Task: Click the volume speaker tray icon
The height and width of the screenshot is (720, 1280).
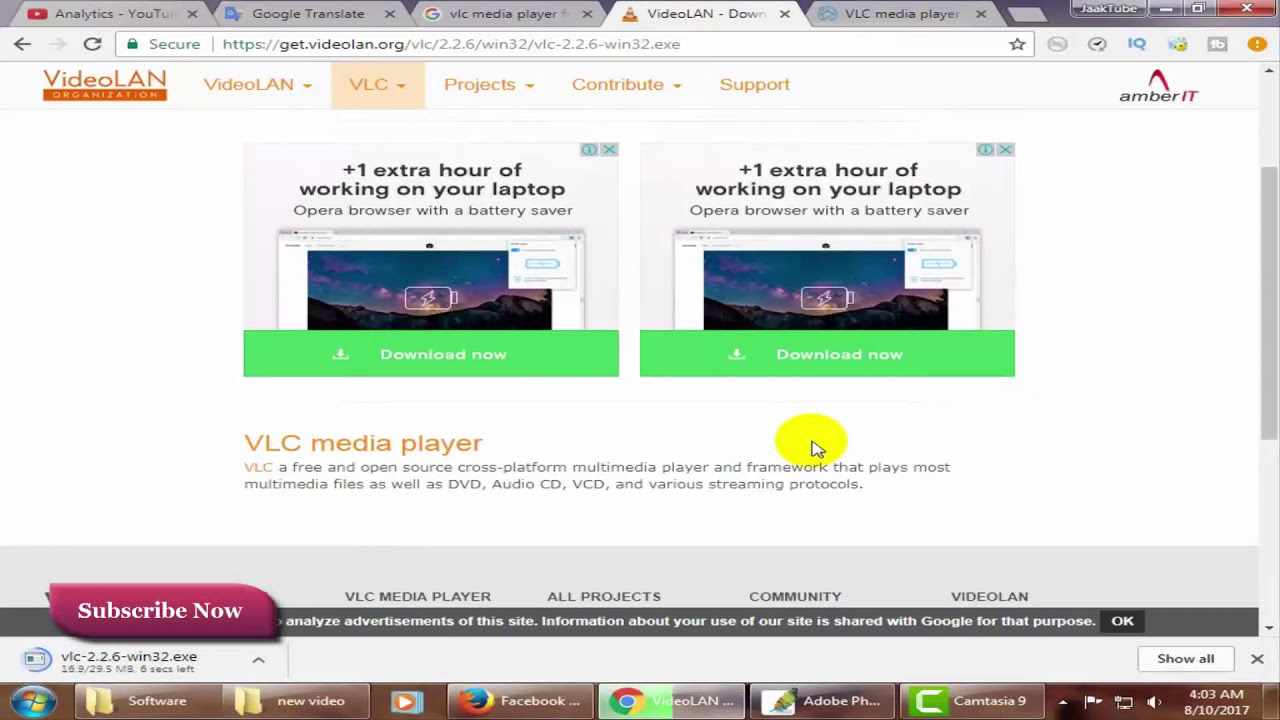Action: pos(1153,702)
